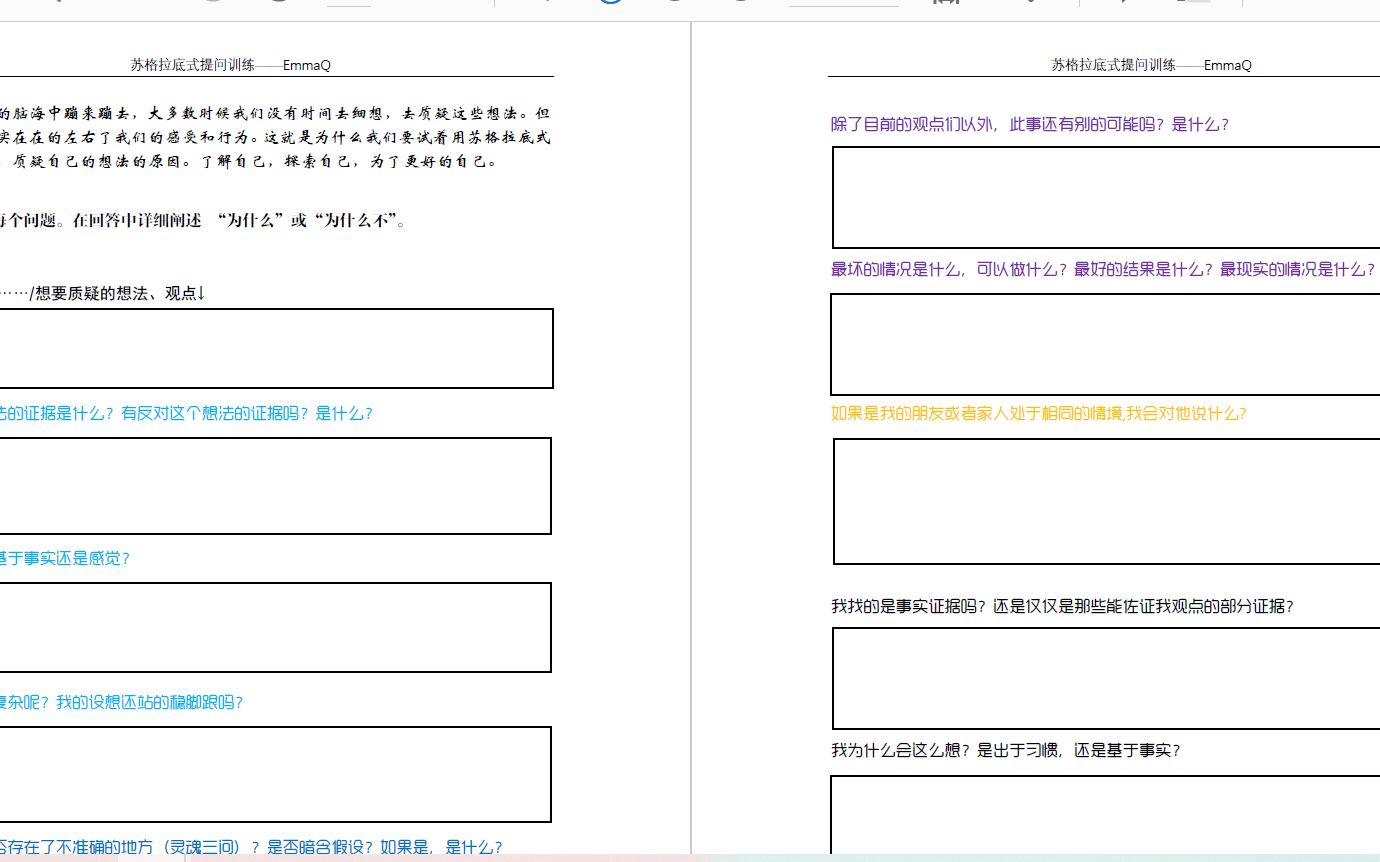Viewport: 1380px width, 862px height.
Task: Click the purple question starting 最坏的情况是什么
Action: (1103, 270)
